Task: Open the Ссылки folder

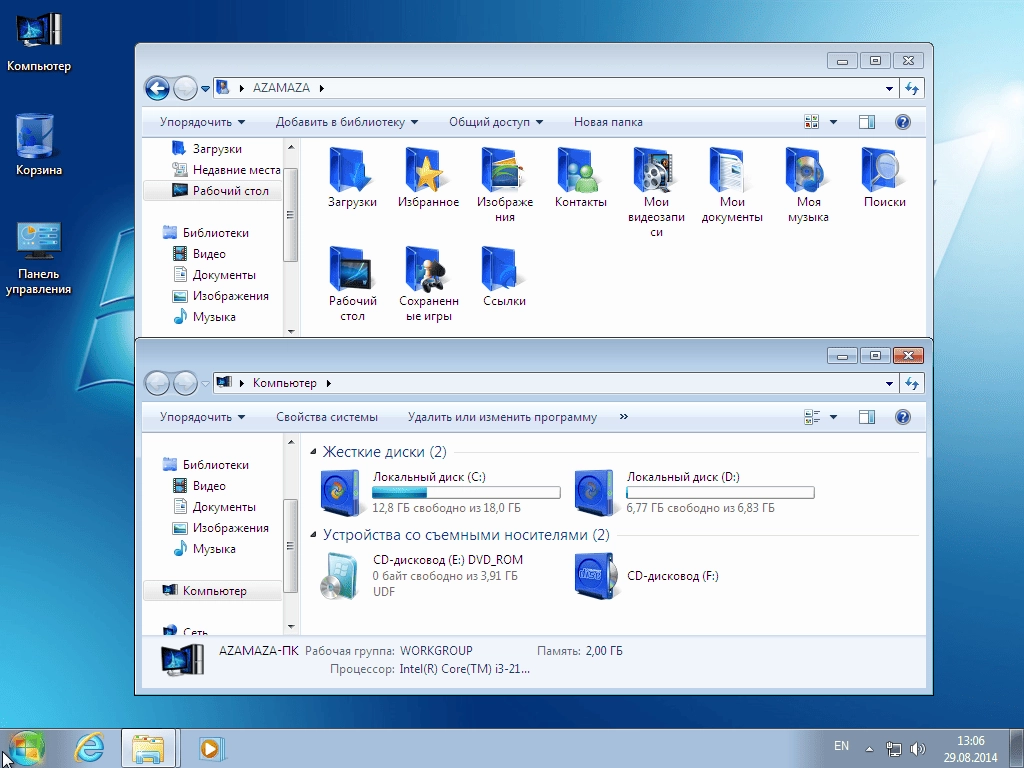Action: pos(504,277)
